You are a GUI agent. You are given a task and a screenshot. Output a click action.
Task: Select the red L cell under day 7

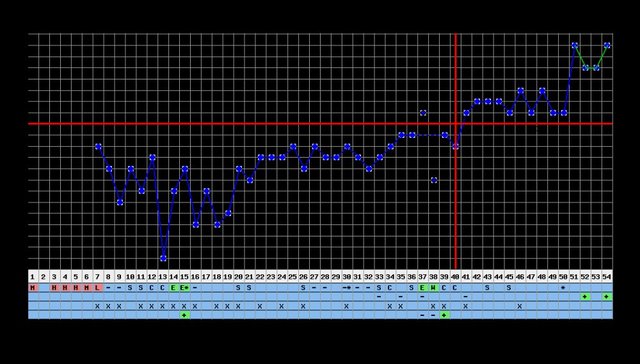tap(98, 288)
